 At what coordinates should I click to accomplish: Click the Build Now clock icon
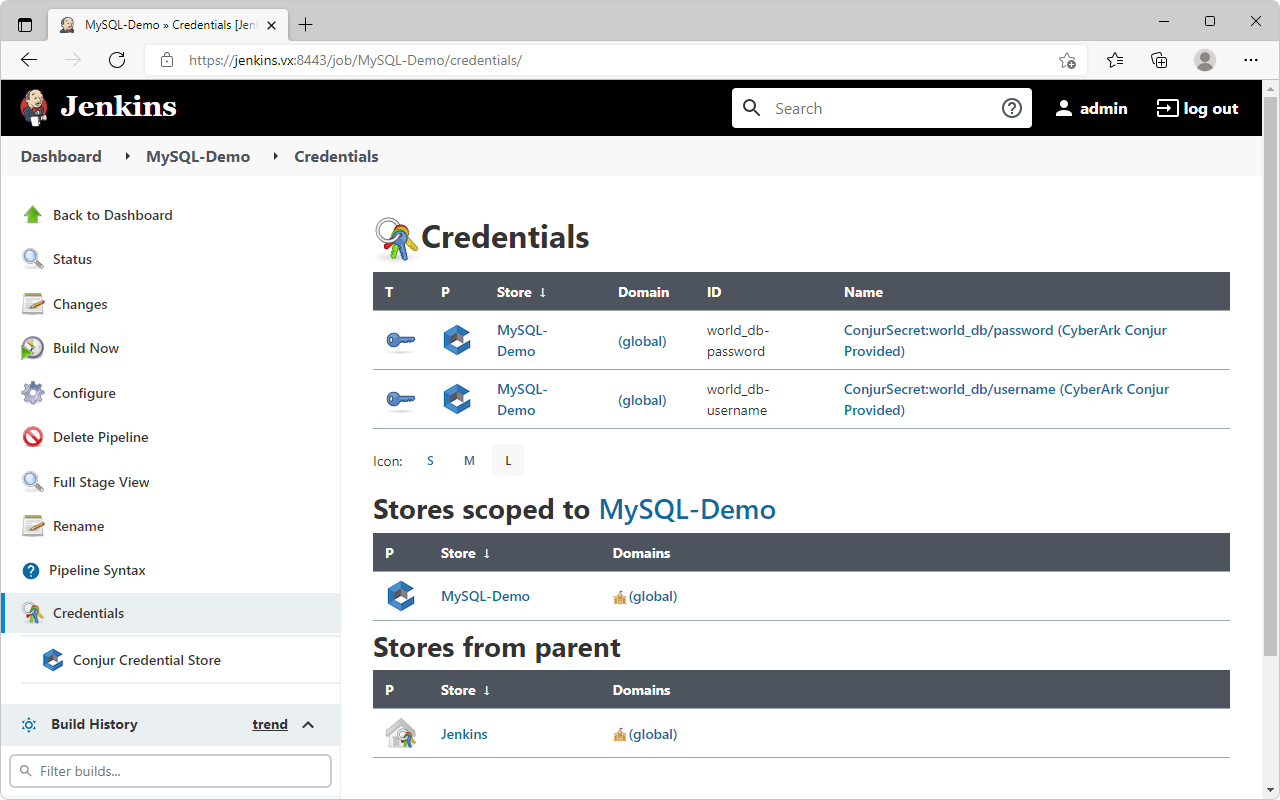[33, 348]
